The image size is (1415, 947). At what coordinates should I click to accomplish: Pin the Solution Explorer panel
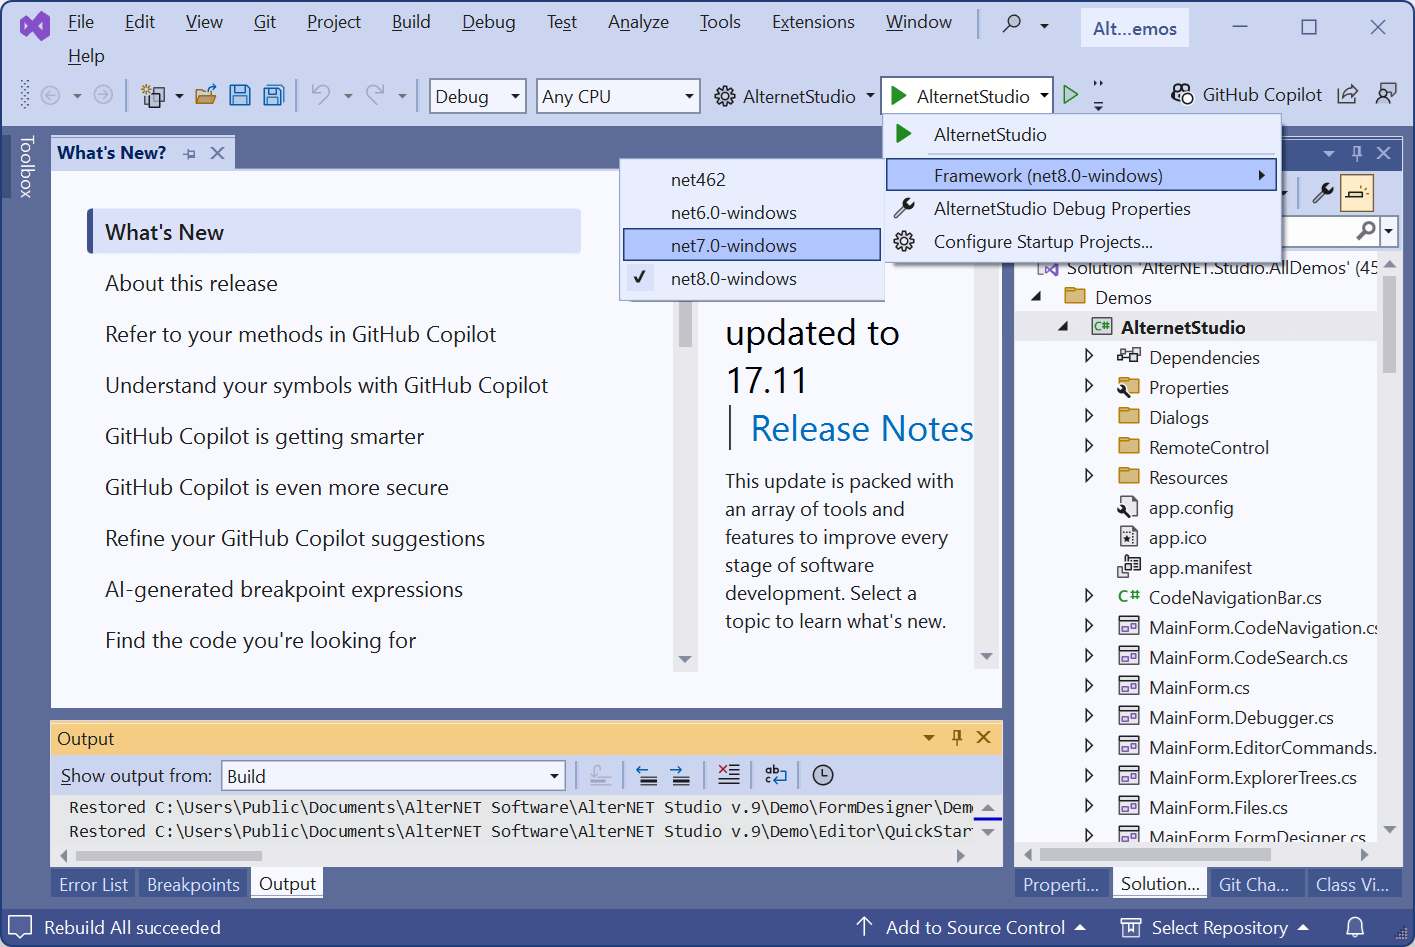coord(1357,153)
